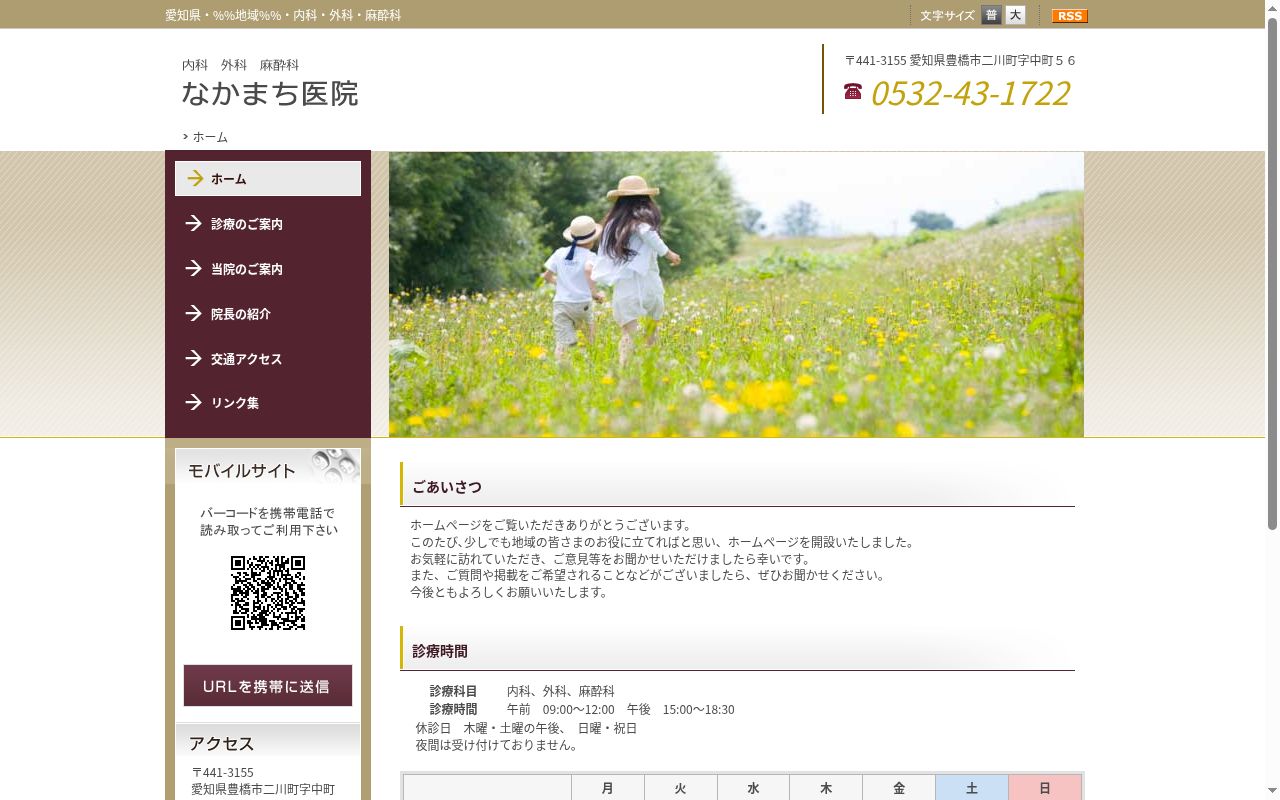Image resolution: width=1280 pixels, height=800 pixels.
Task: Go to 交通アクセス page
Action: pyautogui.click(x=268, y=359)
